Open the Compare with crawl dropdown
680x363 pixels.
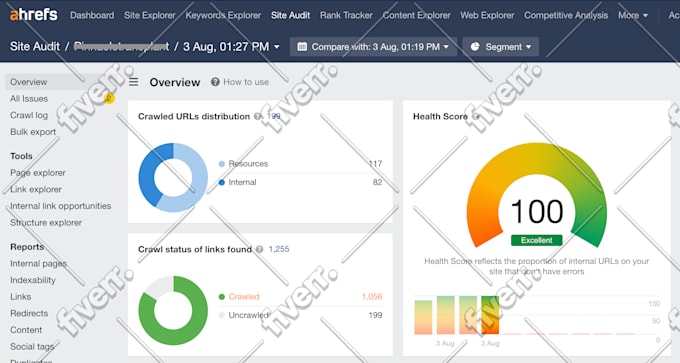373,46
